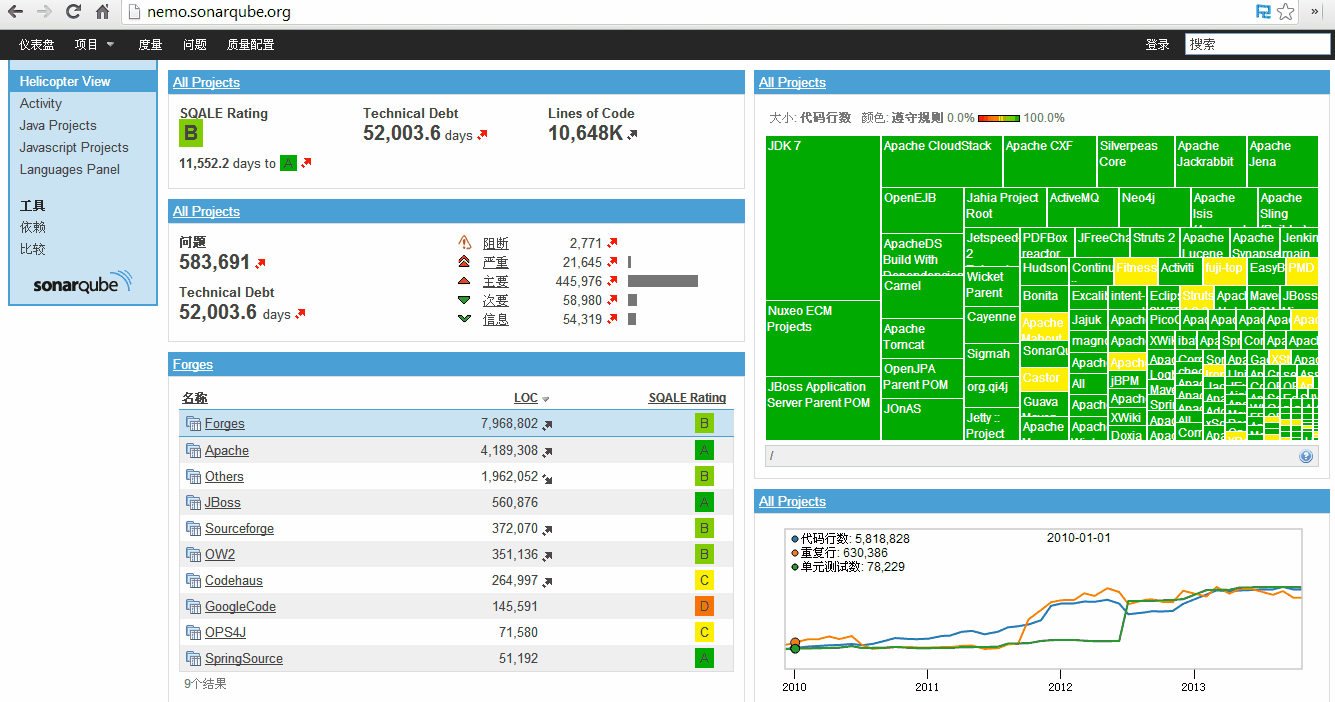Open All Projects link above the treemap
The image size is (1335, 702).
coord(792,82)
